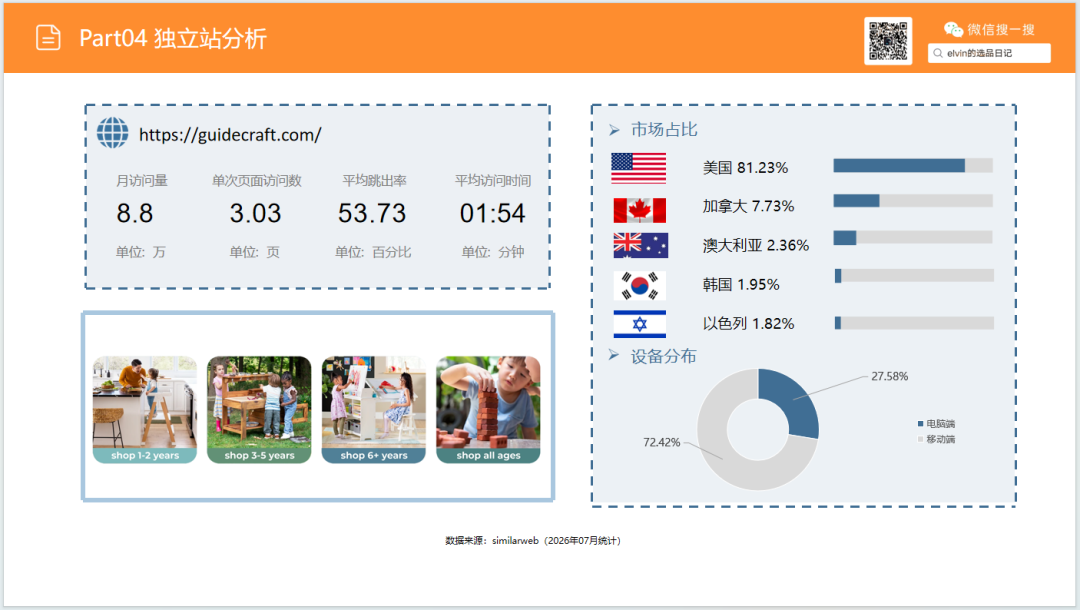This screenshot has height=610, width=1080.
Task: Click the Australia flag icon
Action: tap(640, 245)
